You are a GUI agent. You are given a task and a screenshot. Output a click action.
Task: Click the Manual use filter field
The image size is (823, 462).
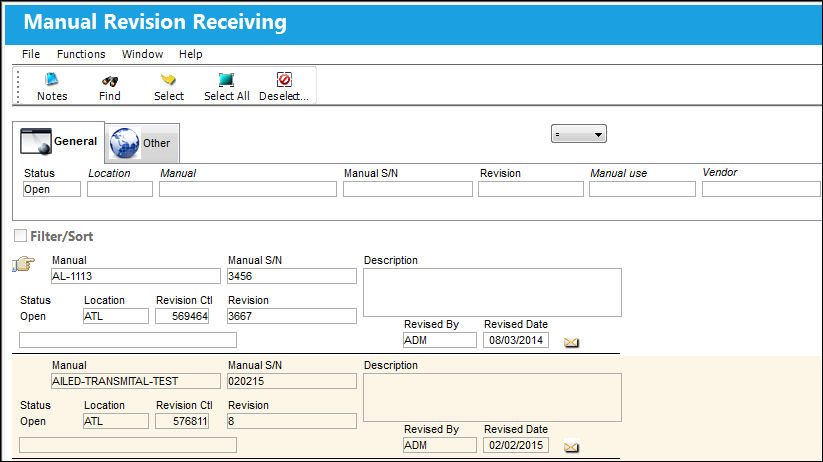click(x=642, y=189)
